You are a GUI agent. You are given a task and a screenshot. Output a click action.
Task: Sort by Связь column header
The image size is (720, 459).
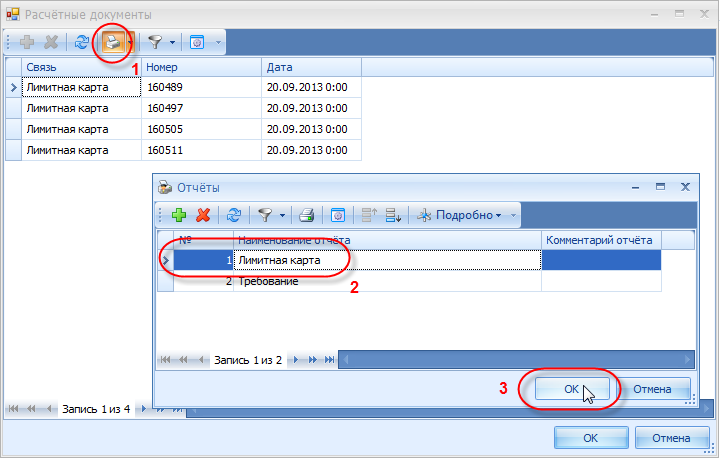(x=81, y=67)
